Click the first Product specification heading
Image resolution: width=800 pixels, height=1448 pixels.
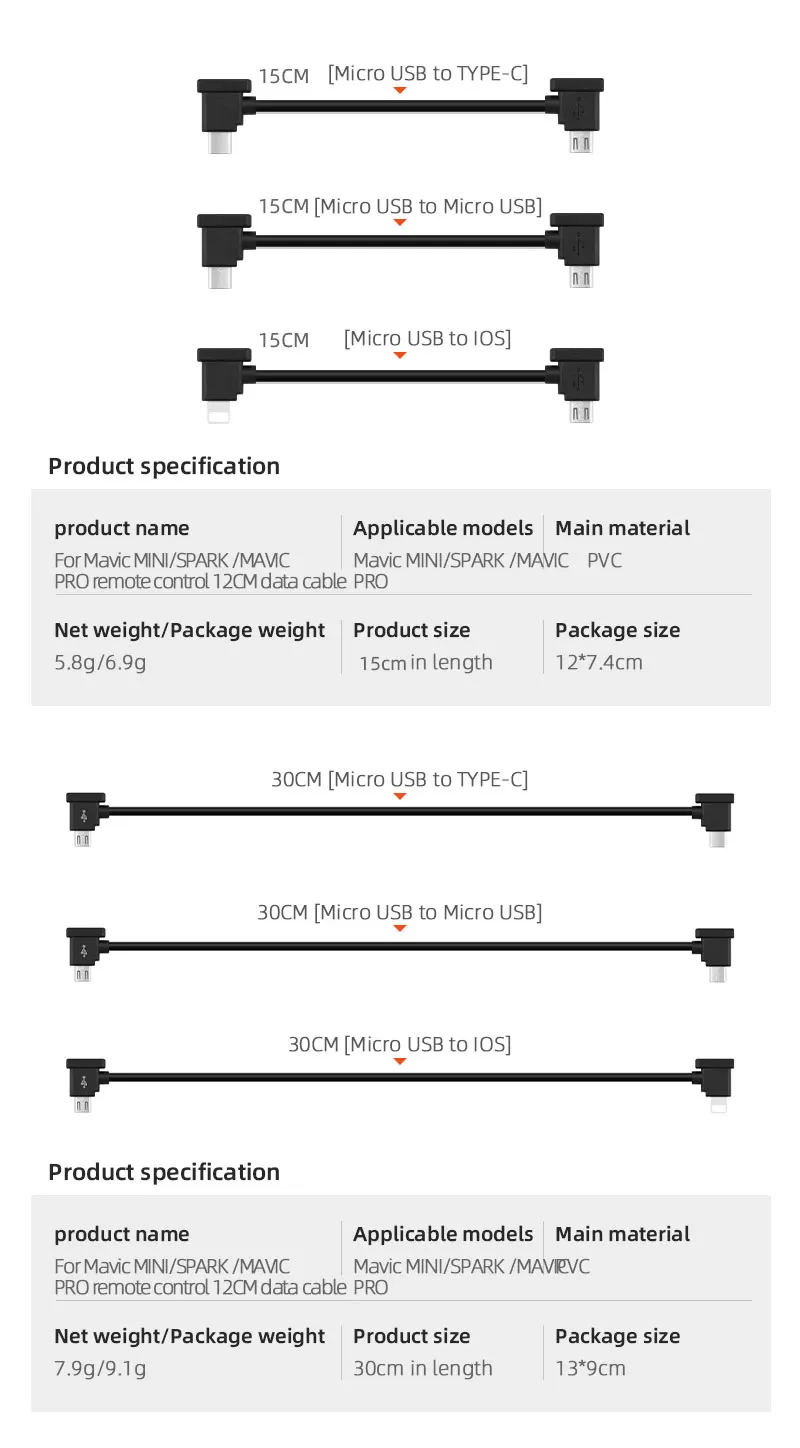(x=164, y=466)
